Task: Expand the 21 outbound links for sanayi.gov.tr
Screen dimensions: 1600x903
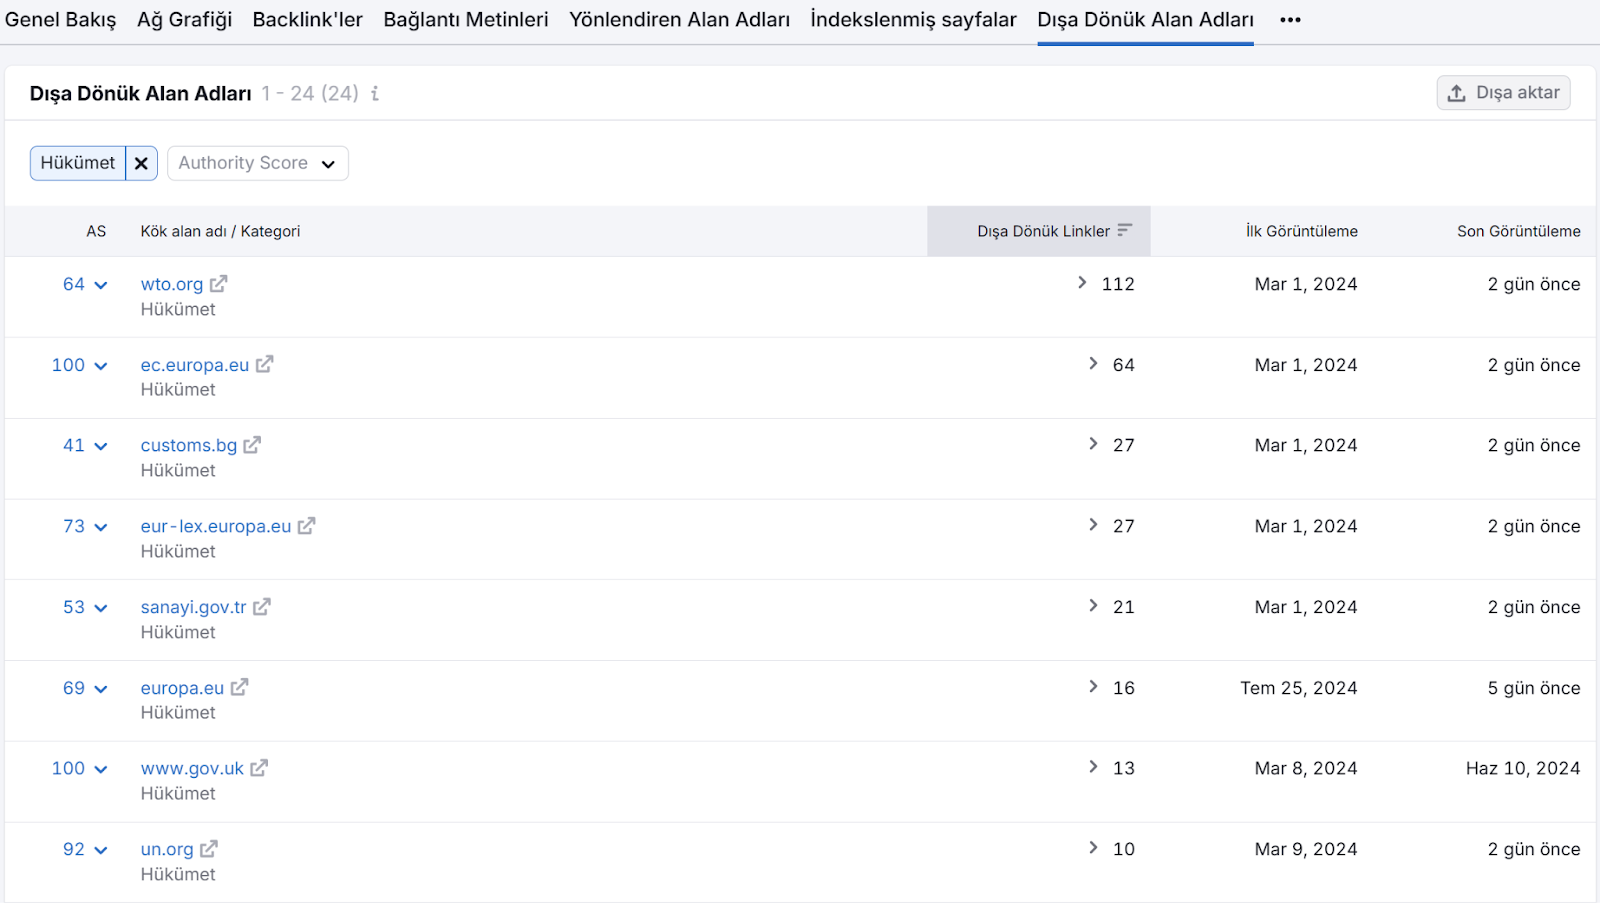Action: [x=1093, y=606]
